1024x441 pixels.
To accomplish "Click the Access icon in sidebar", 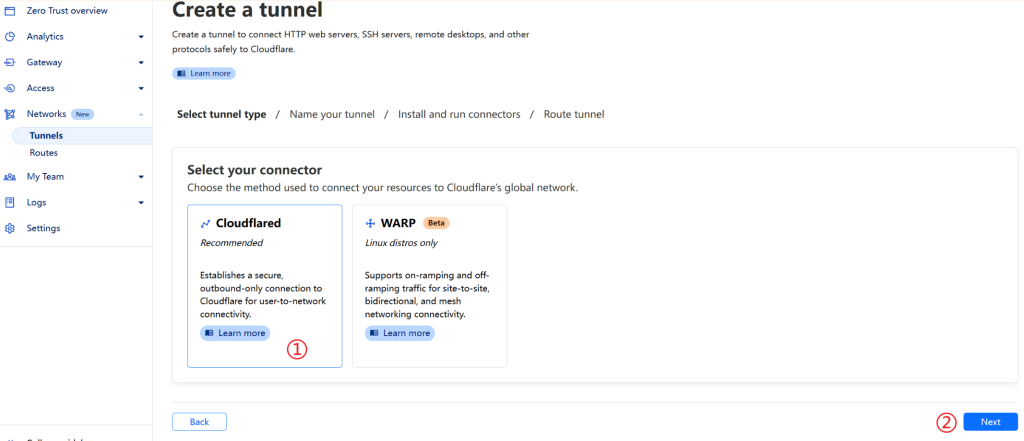I will pos(10,88).
